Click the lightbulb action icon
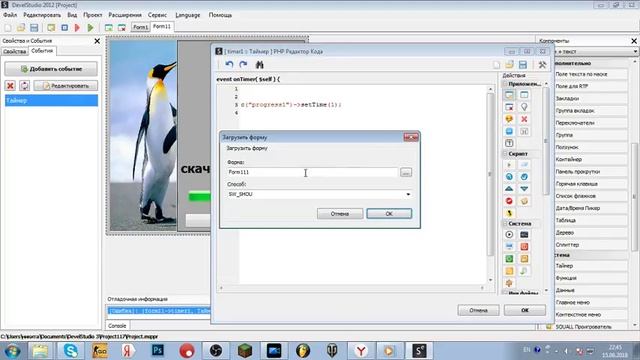The width and height of the screenshot is (640, 360). [x=524, y=107]
